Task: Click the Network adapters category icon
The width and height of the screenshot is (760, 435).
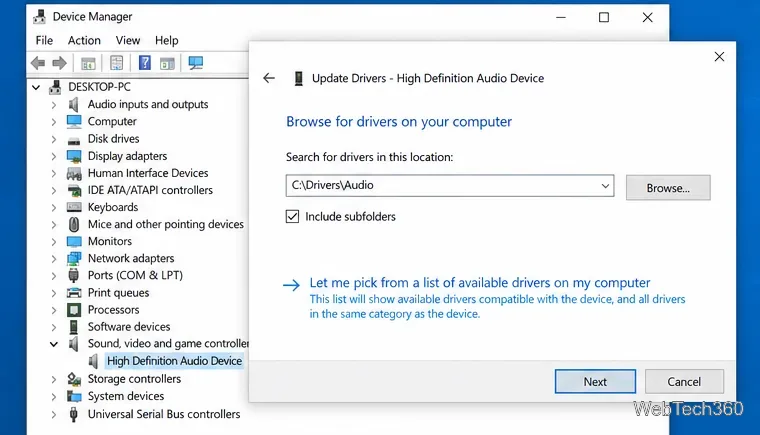Action: (74, 258)
